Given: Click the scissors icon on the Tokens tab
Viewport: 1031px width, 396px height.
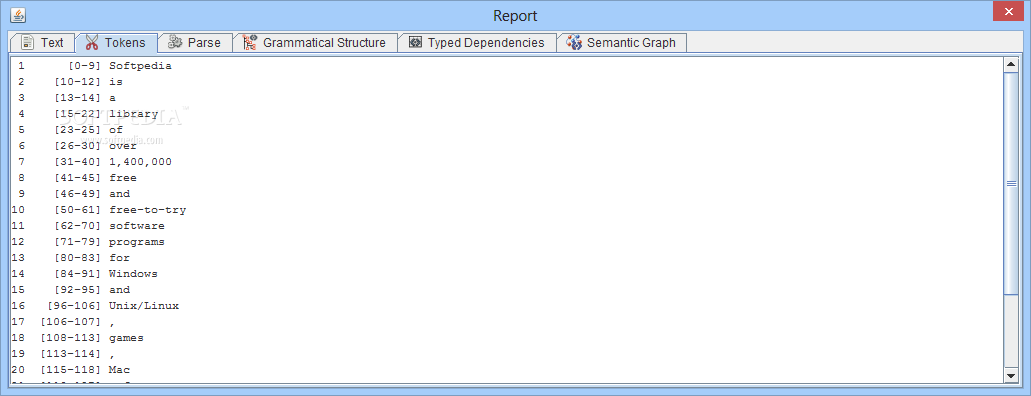Looking at the screenshot, I should click(x=91, y=43).
